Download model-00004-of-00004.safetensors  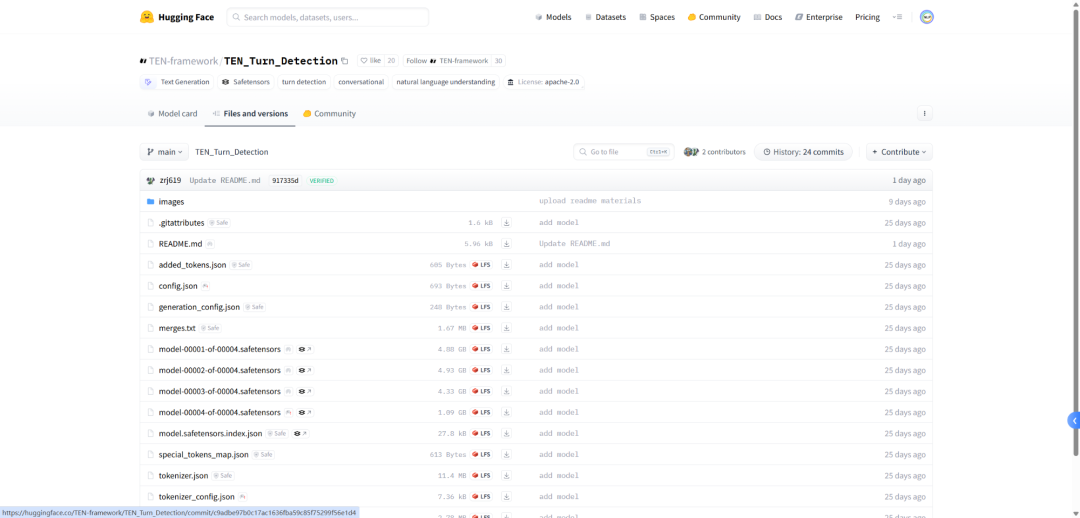506,413
